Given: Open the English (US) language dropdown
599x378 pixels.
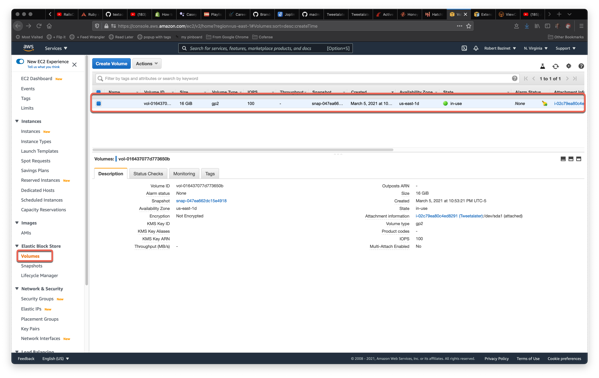Looking at the screenshot, I should pos(55,359).
